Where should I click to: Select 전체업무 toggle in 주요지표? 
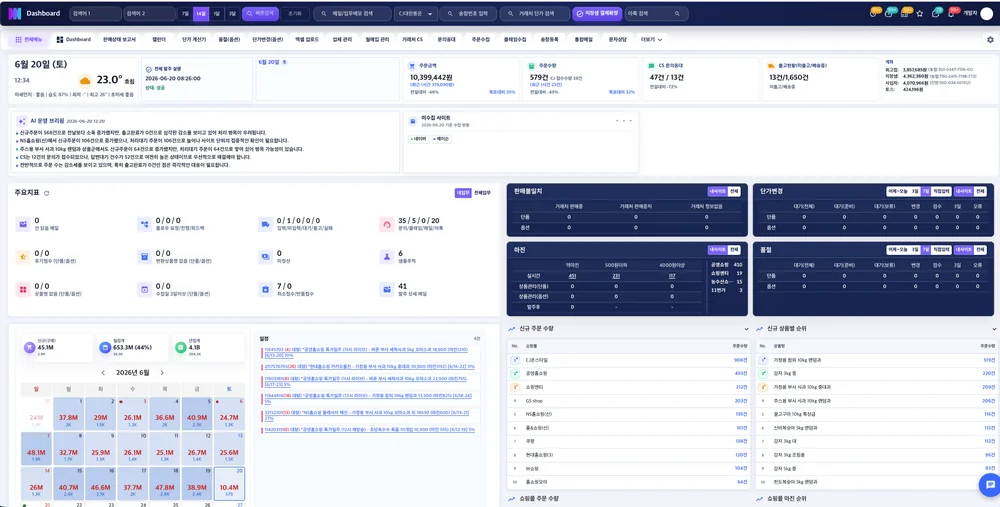pyautogui.click(x=482, y=193)
